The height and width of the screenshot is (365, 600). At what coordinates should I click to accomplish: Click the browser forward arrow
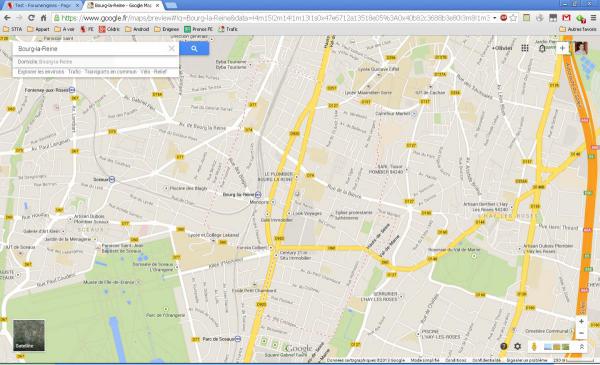[x=19, y=18]
